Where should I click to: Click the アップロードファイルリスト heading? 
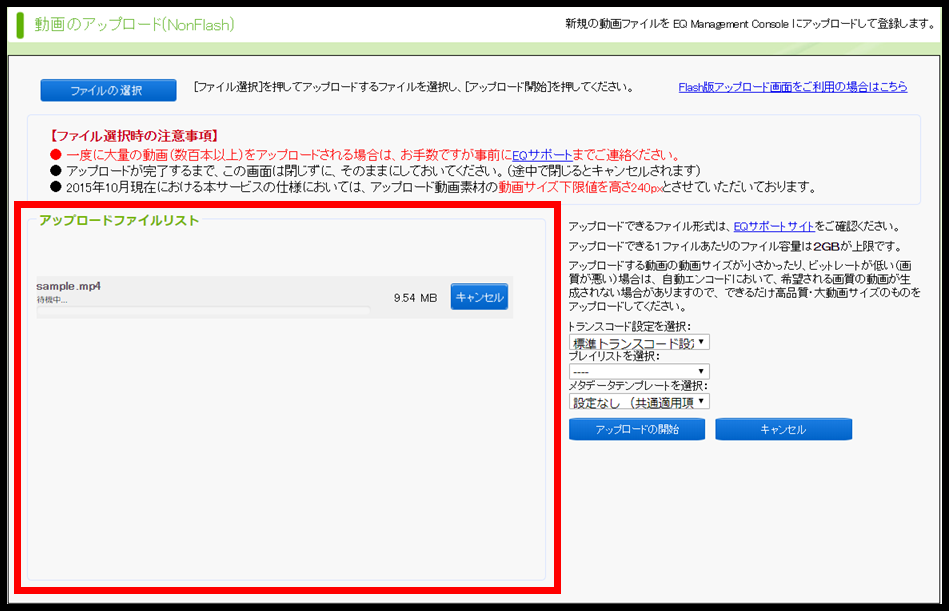click(119, 220)
